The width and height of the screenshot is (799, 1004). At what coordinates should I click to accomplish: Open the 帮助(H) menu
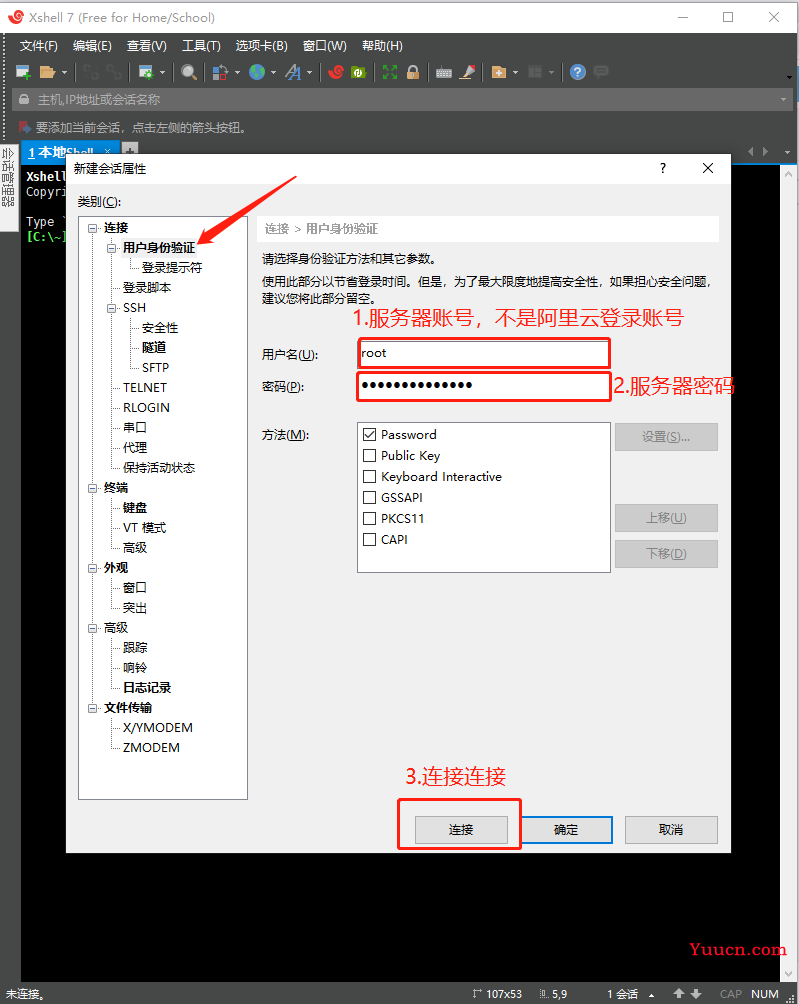(x=382, y=46)
